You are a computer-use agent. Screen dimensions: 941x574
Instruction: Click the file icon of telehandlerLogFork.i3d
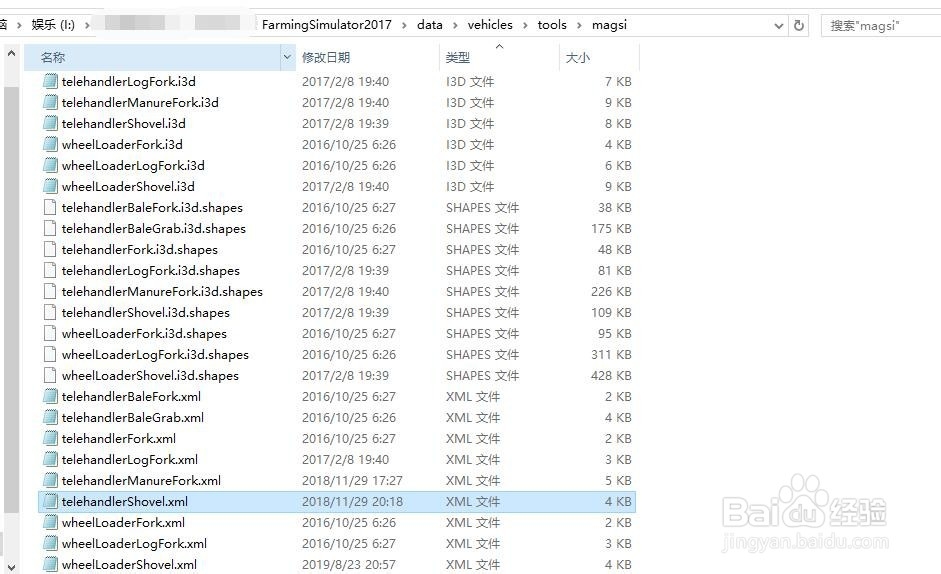click(x=50, y=81)
